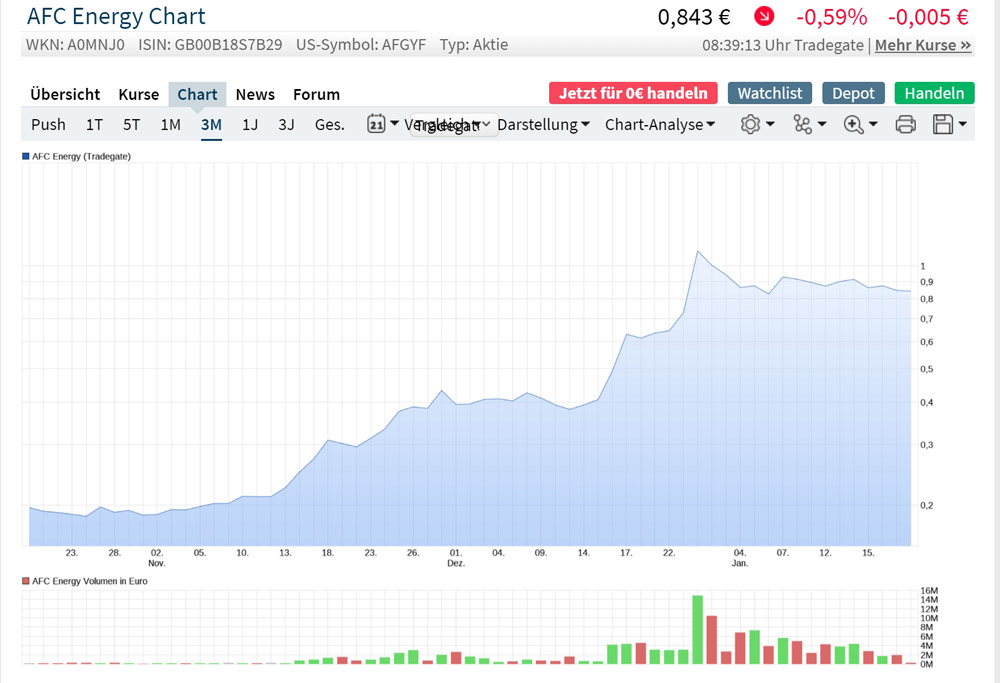Click the -0,005 € change value
Viewport: 1000px width, 683px height.
928,17
